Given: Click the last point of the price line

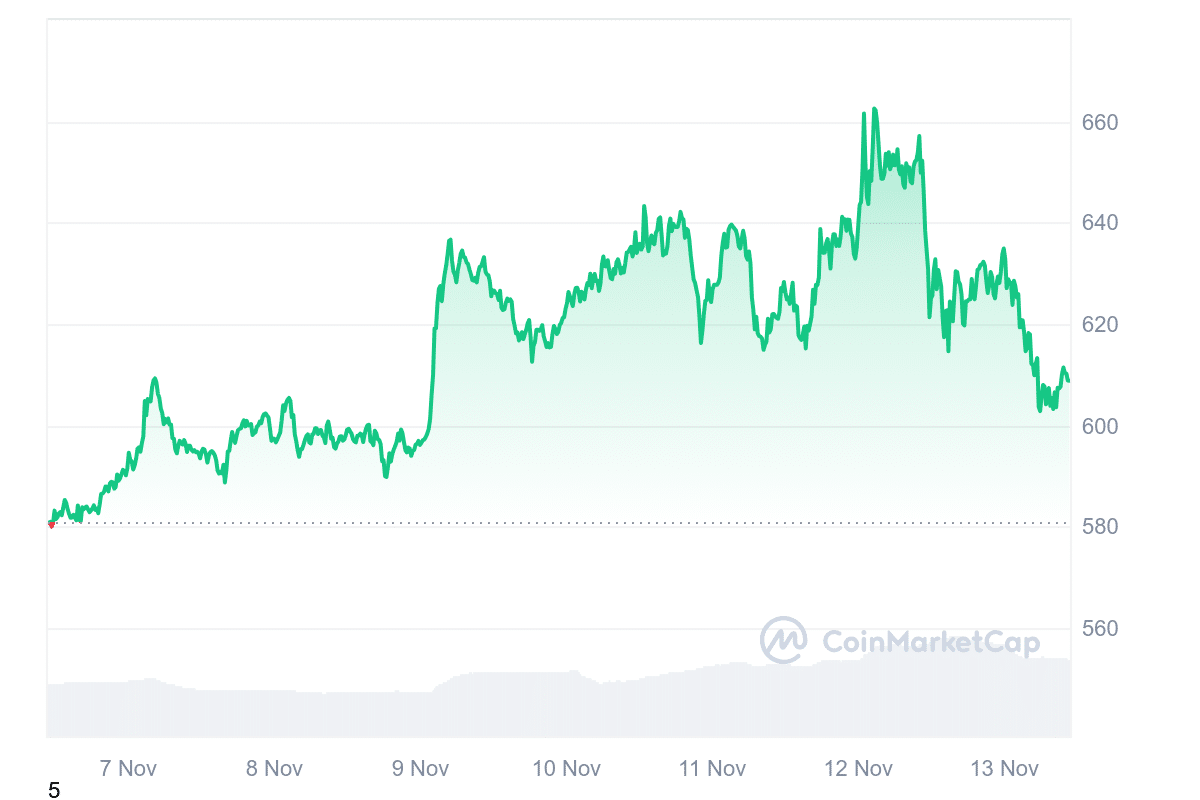Looking at the screenshot, I should click(1068, 381).
